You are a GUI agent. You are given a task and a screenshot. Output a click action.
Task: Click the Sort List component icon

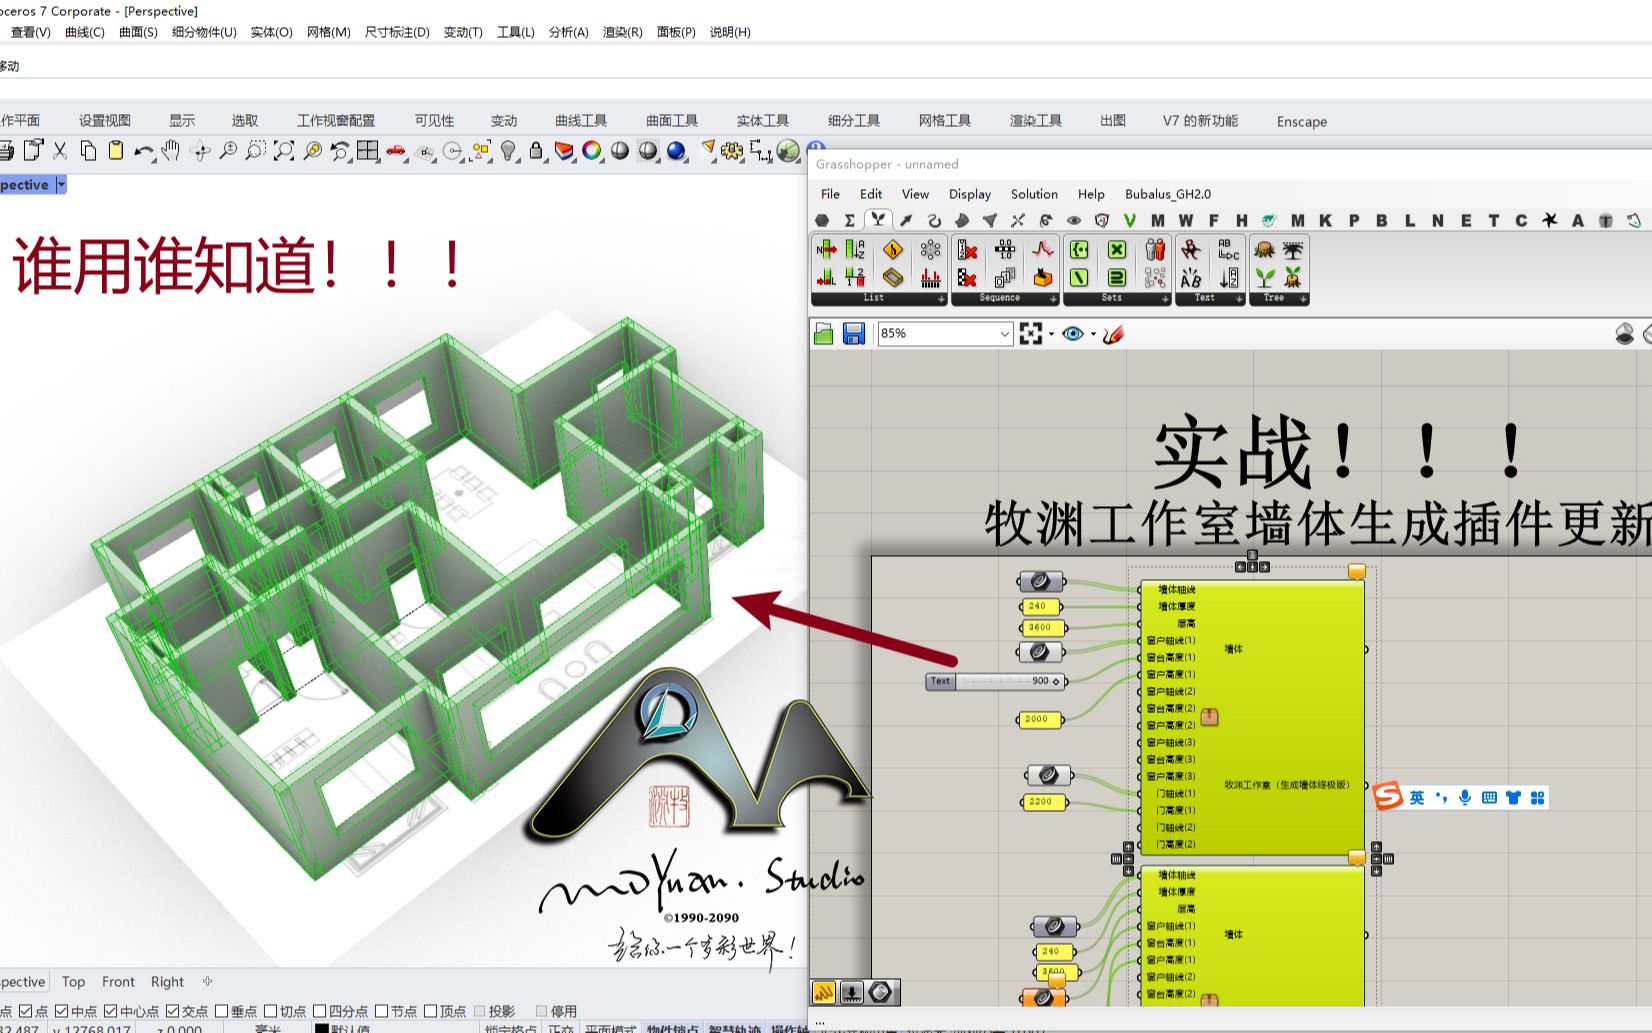[855, 250]
